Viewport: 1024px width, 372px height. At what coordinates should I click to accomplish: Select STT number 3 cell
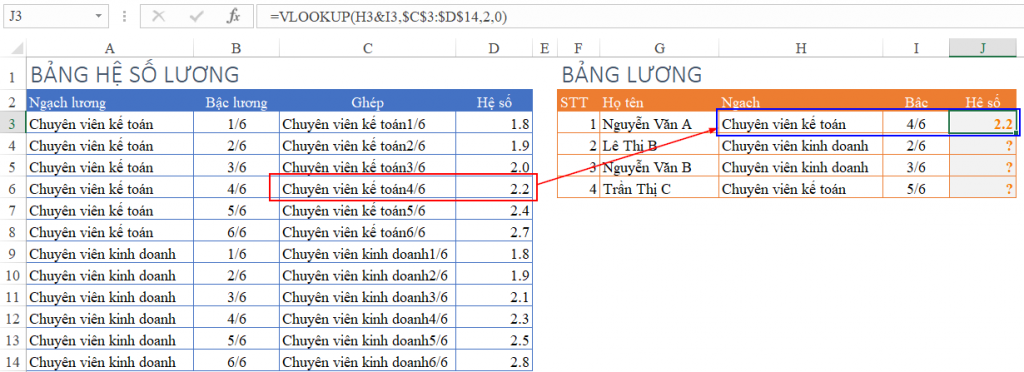click(x=579, y=166)
